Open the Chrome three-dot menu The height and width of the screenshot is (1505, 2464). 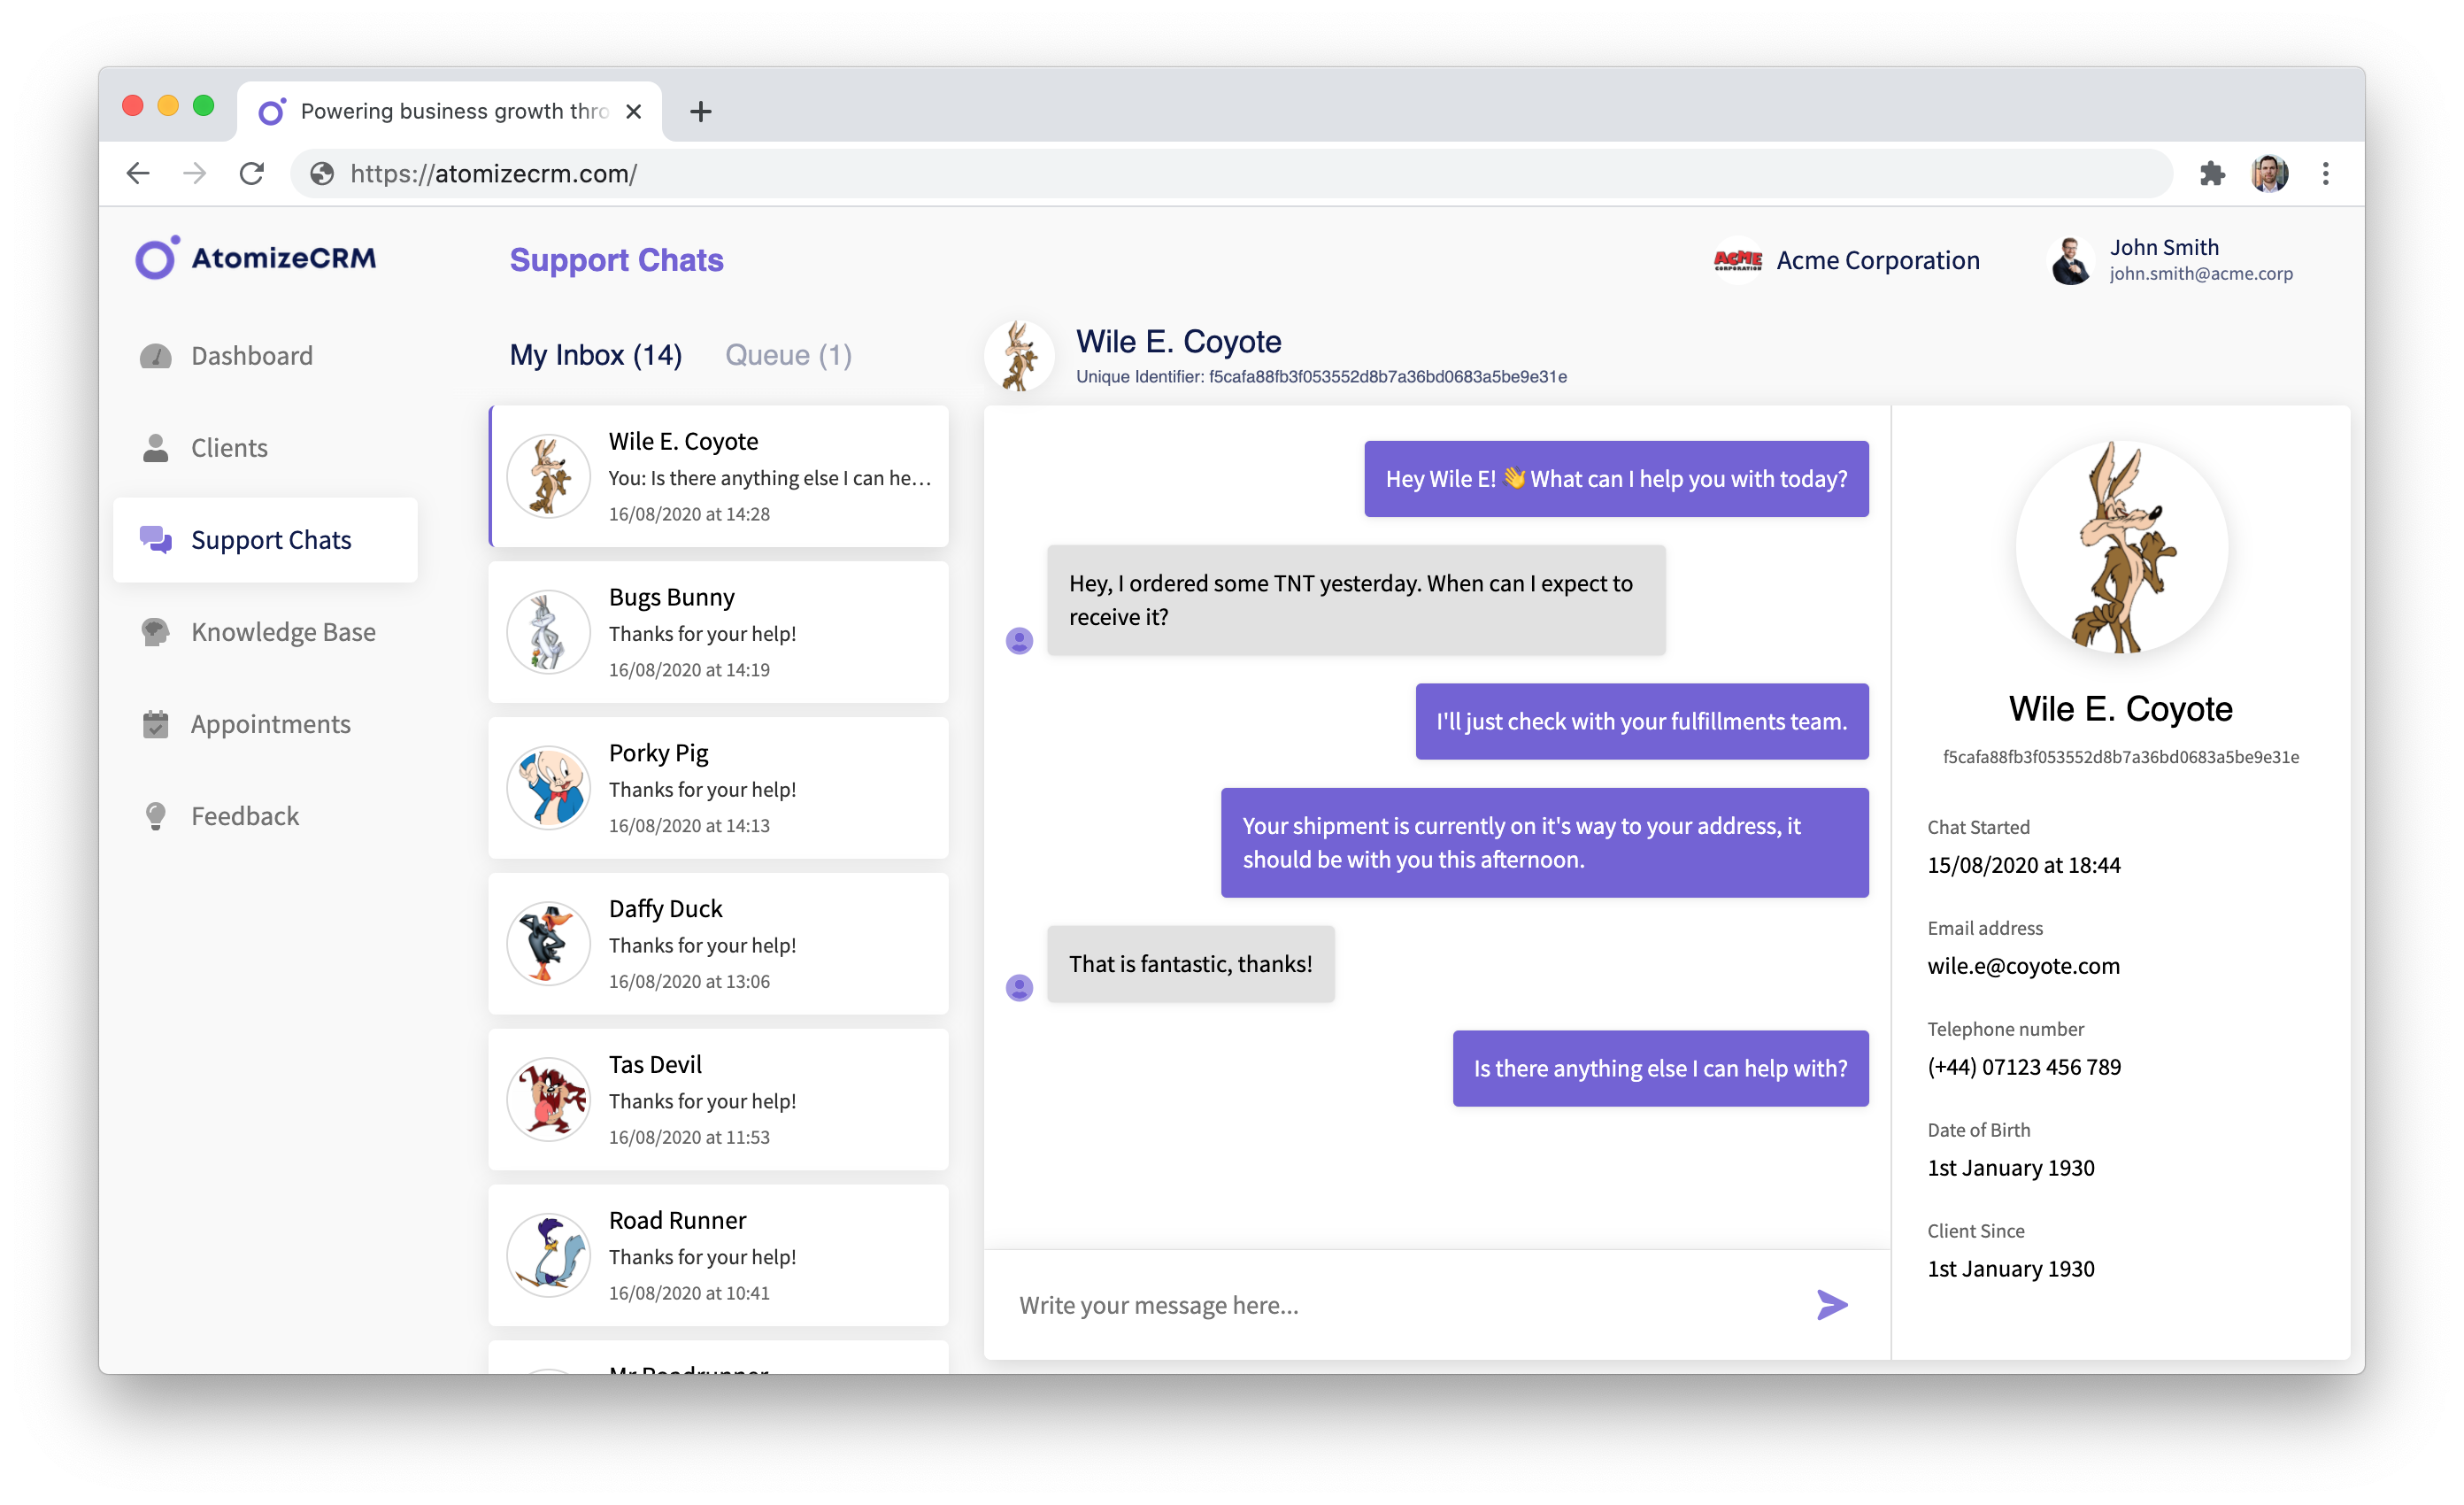click(x=2325, y=174)
